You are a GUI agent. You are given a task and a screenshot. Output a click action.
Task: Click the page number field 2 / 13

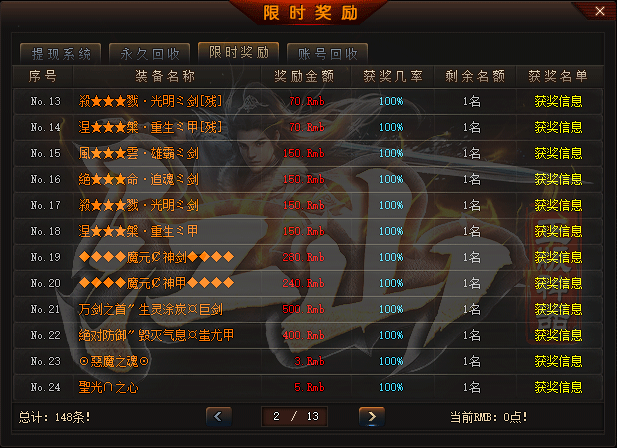(x=294, y=417)
